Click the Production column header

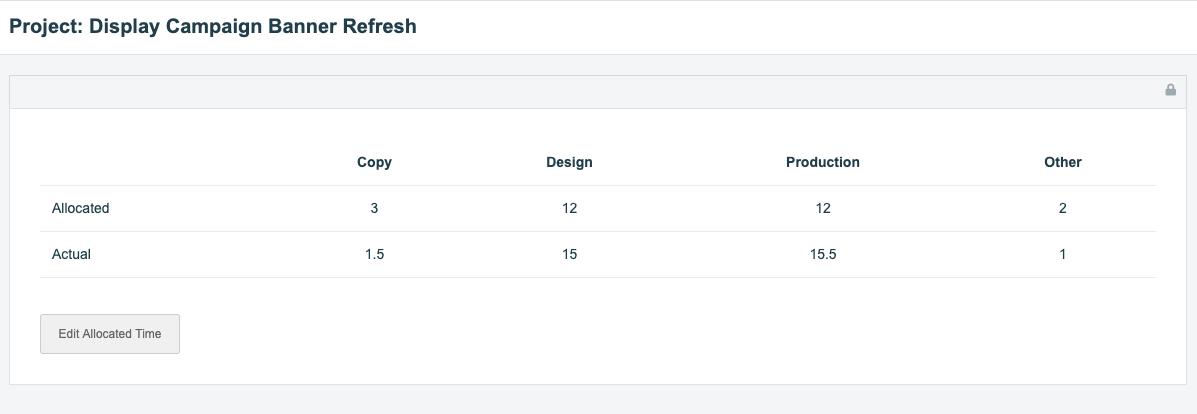click(x=822, y=162)
